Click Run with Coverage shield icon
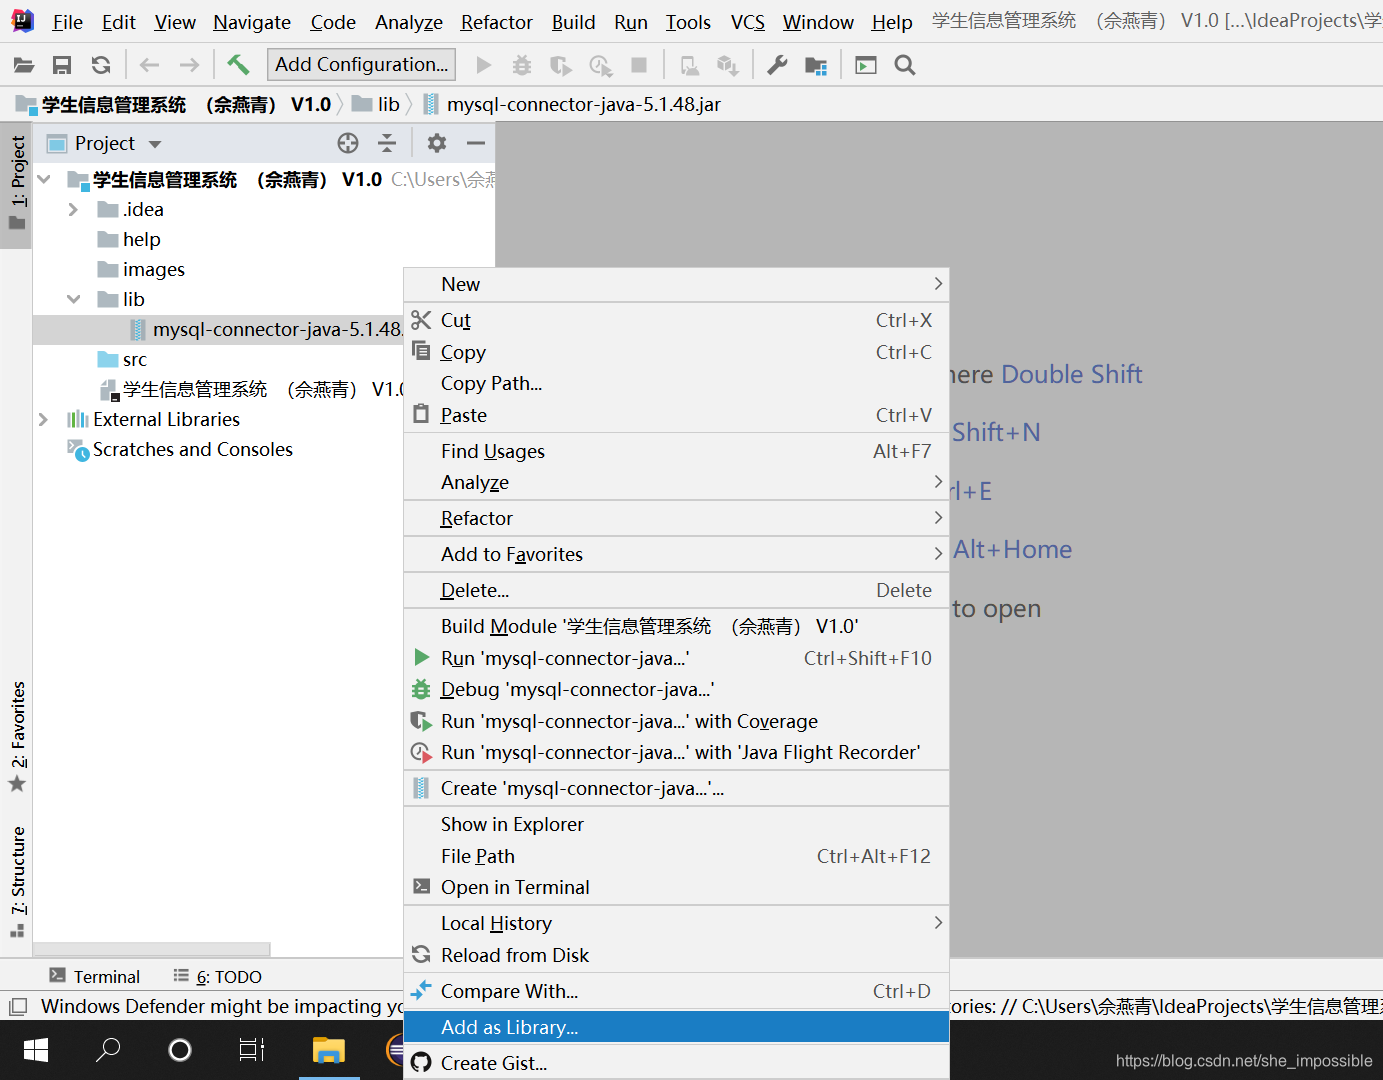 click(561, 65)
